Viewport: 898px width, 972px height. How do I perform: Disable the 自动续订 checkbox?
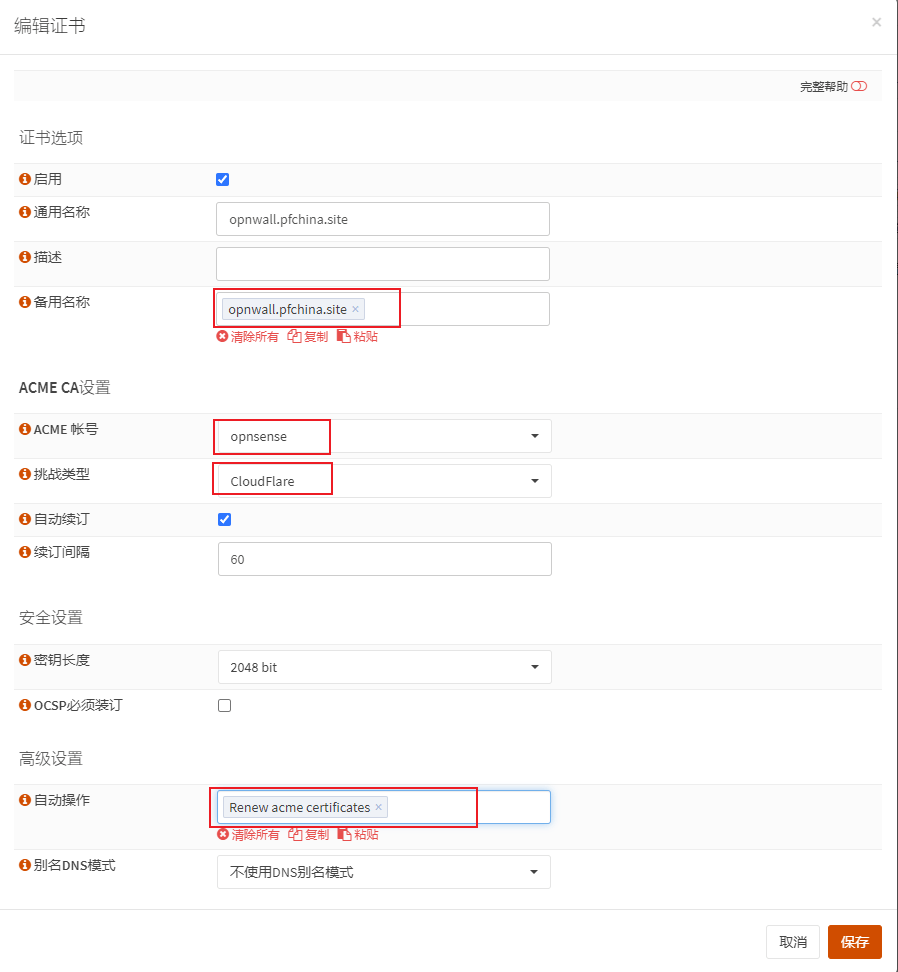[225, 520]
